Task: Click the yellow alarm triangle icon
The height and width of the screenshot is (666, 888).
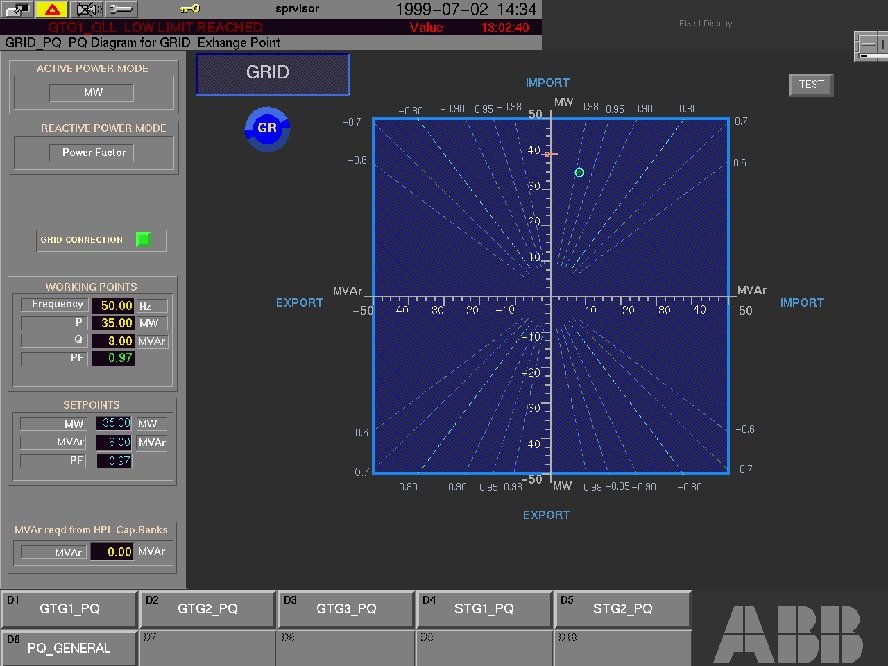Action: click(50, 9)
